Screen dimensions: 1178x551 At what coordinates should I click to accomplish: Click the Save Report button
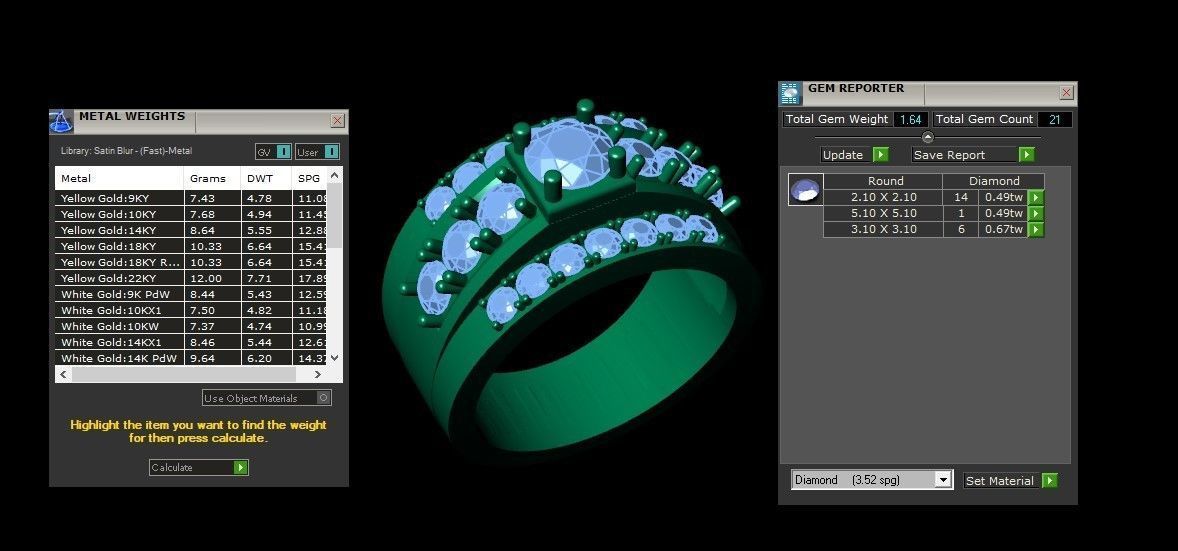[965, 155]
